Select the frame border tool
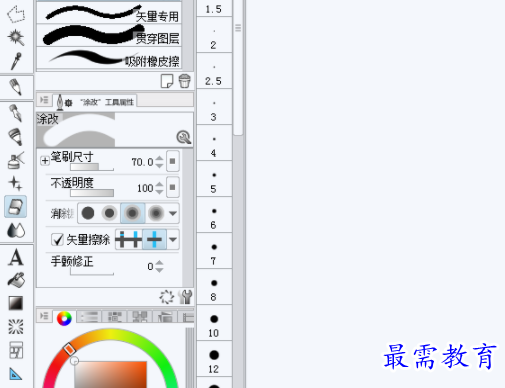The height and width of the screenshot is (388, 505). click(16, 350)
